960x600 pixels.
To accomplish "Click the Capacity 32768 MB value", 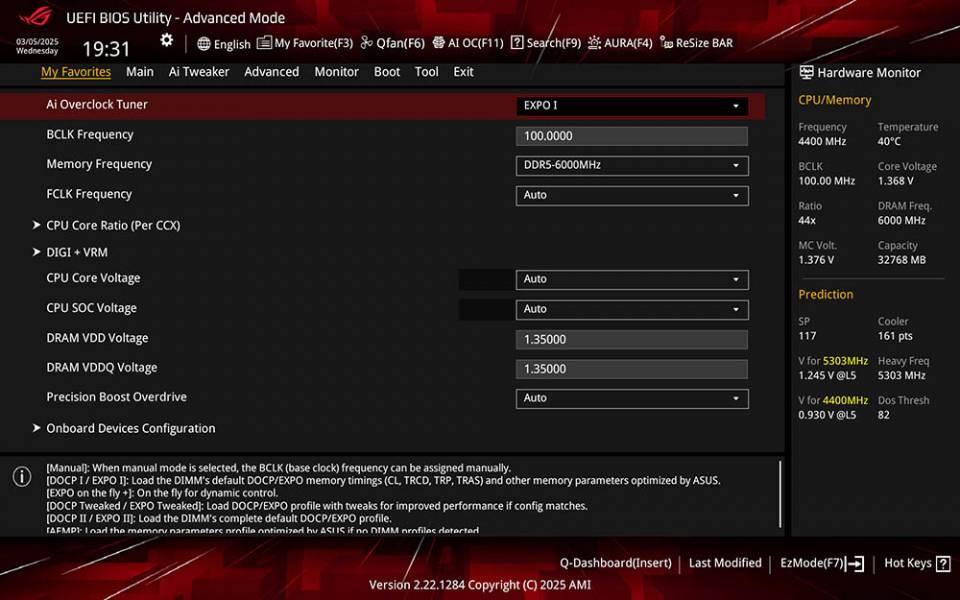I will [901, 260].
